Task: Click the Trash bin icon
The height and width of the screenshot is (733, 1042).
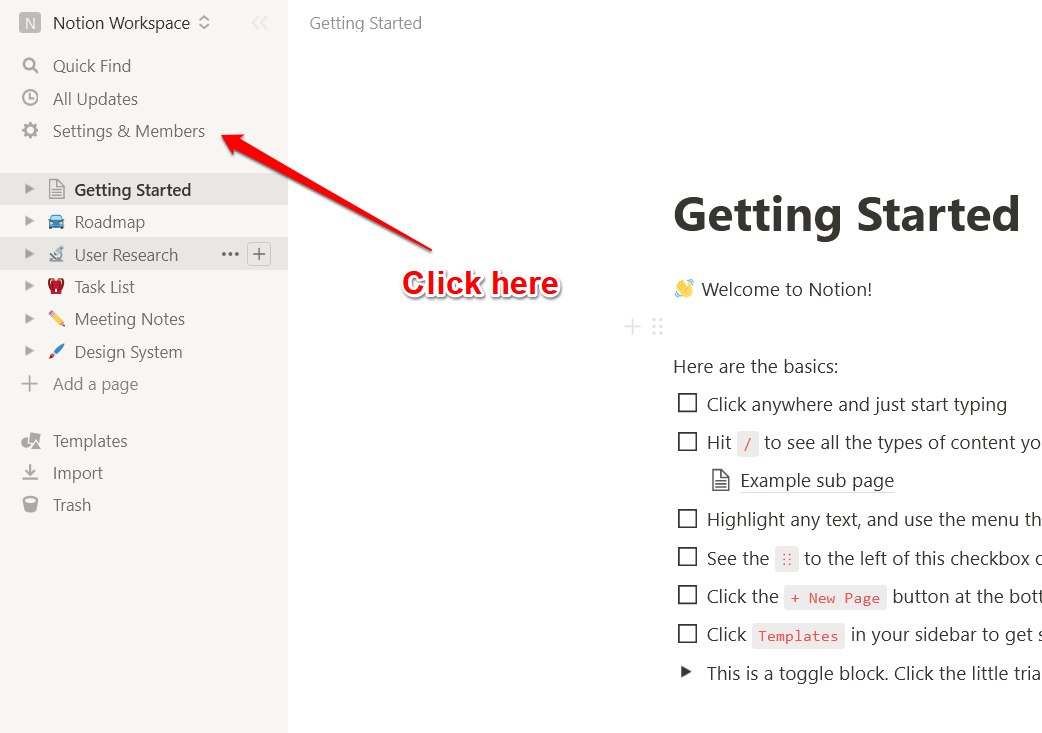Action: click(x=30, y=504)
